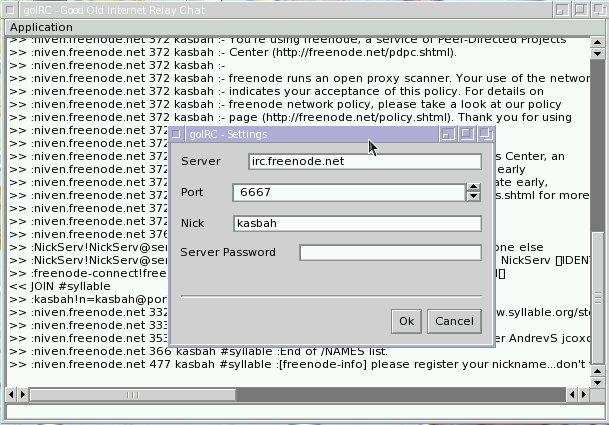Click the 'freenode network policy, please take a look' line

[285, 105]
